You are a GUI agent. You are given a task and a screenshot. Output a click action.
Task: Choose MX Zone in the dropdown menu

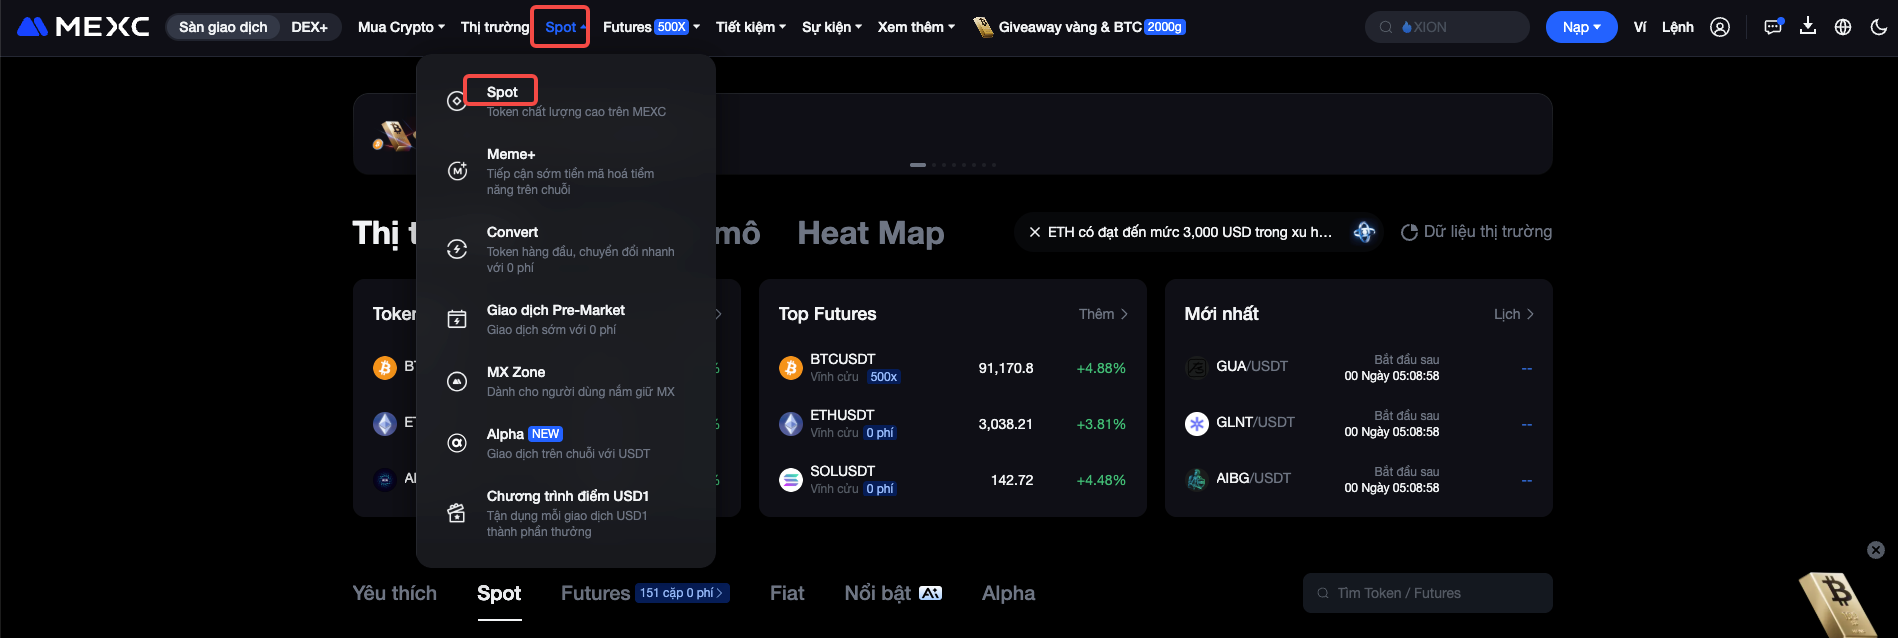(x=516, y=372)
